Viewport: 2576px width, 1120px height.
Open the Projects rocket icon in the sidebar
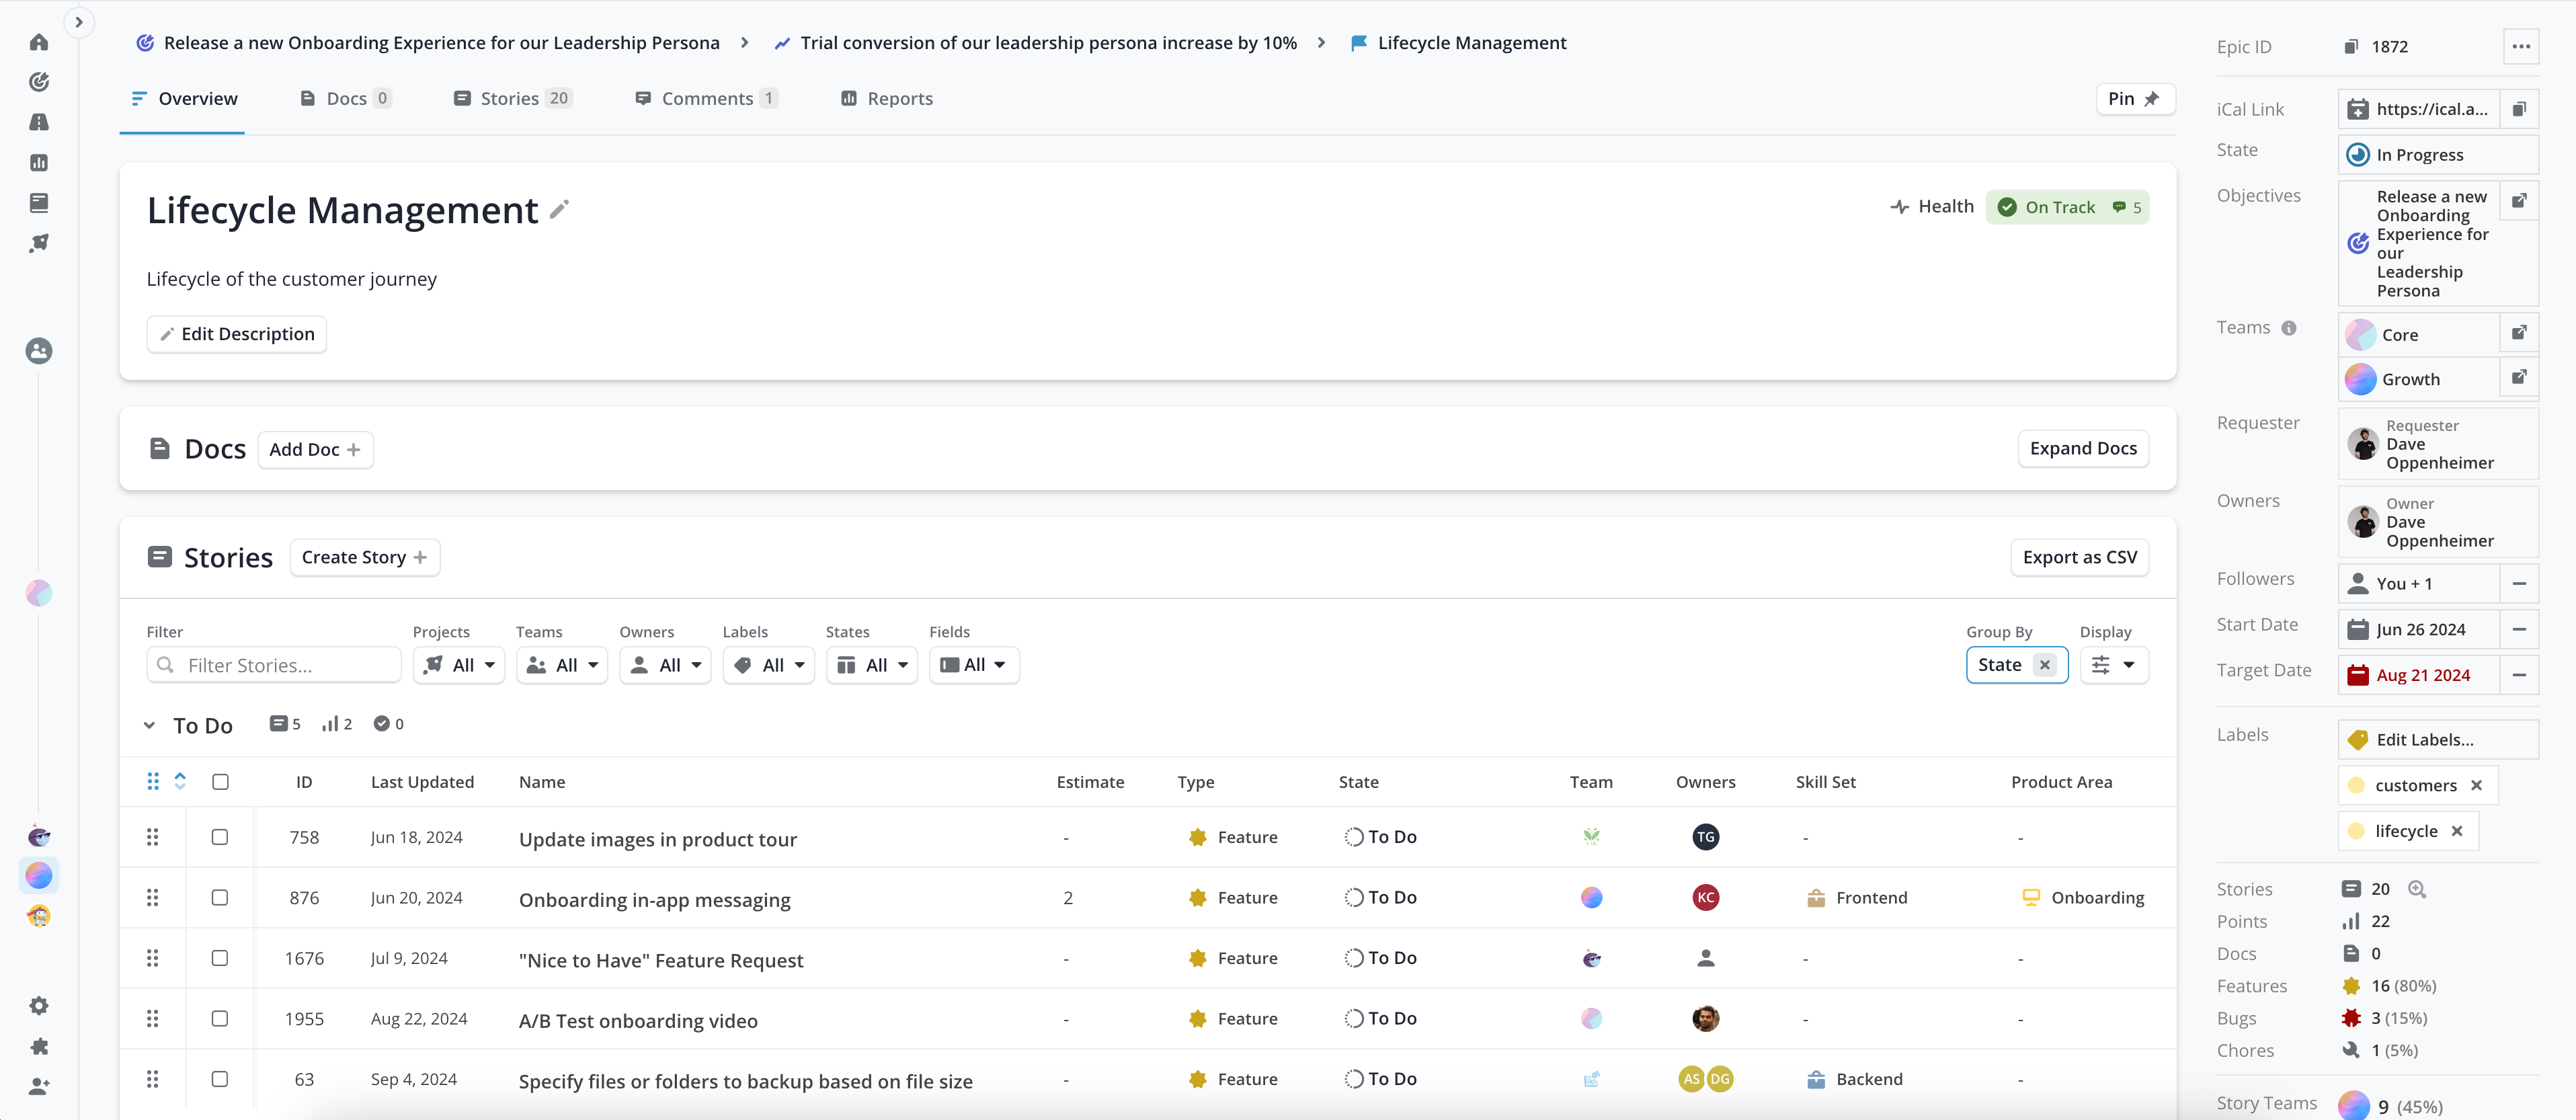click(x=39, y=243)
